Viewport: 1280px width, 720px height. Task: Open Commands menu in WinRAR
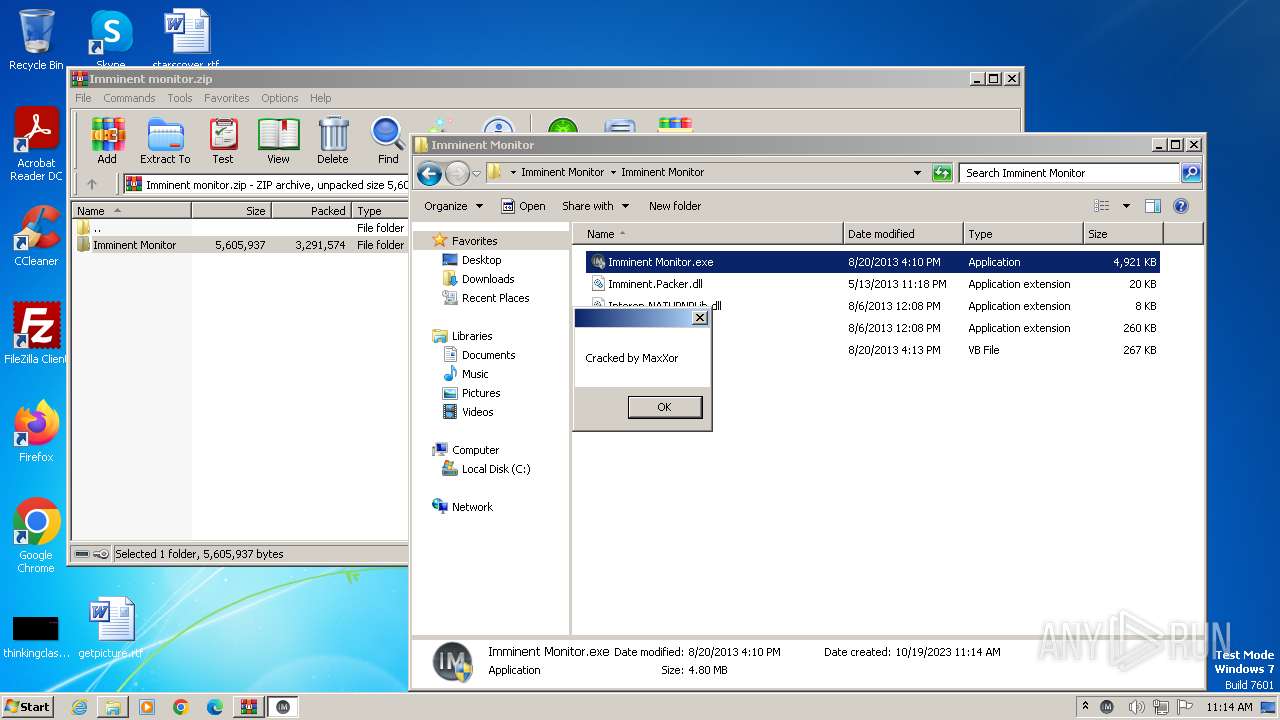129,98
